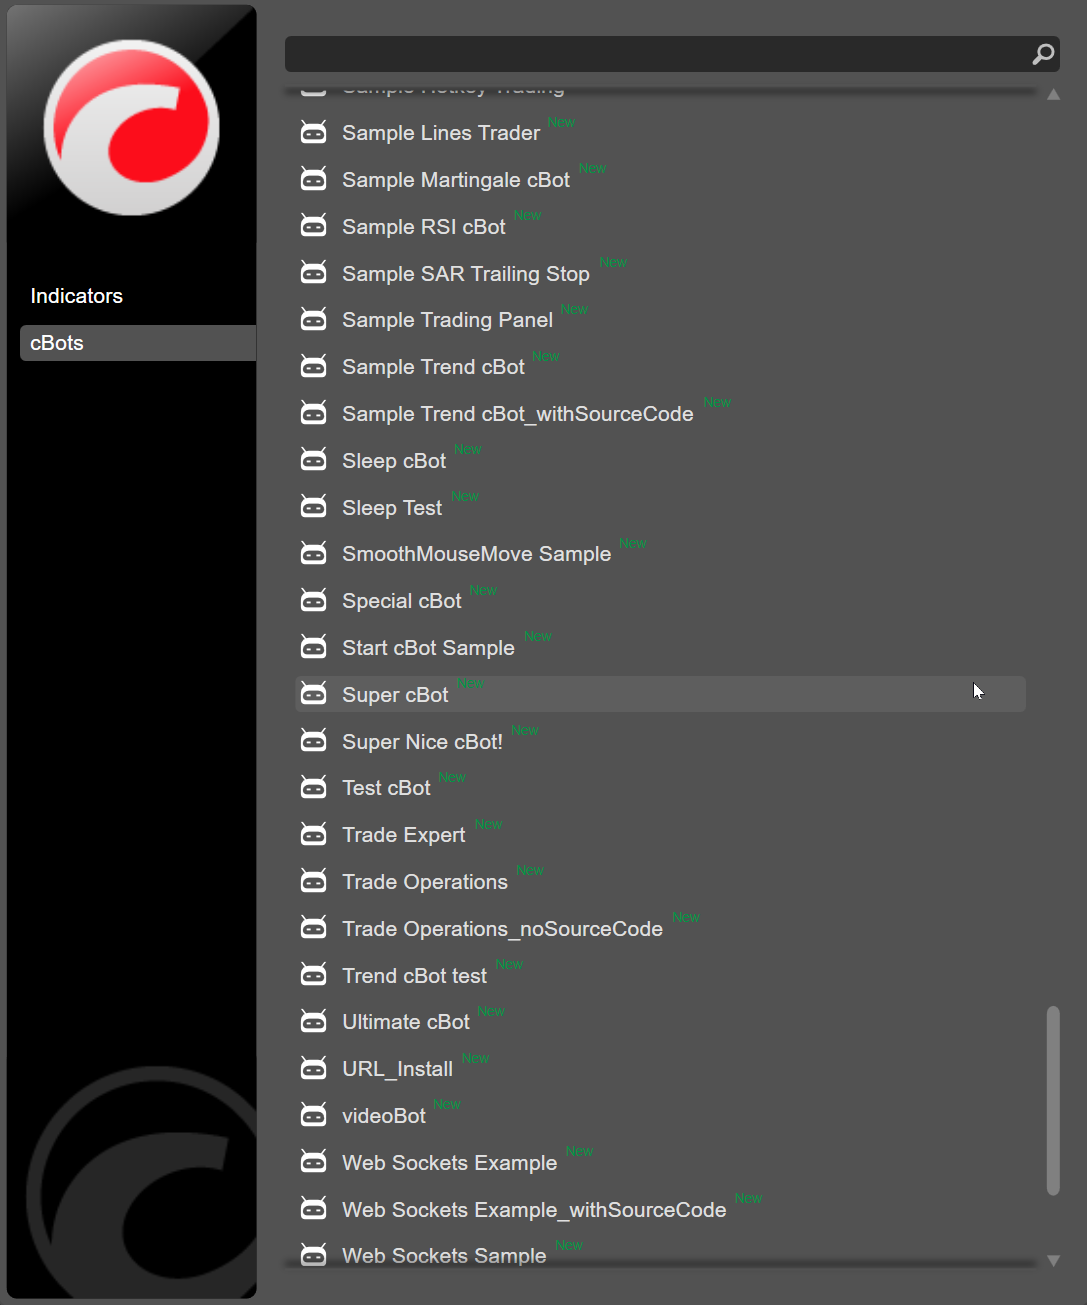The height and width of the screenshot is (1305, 1087).
Task: Select Sample SAR Trailing Stop
Action: (465, 274)
